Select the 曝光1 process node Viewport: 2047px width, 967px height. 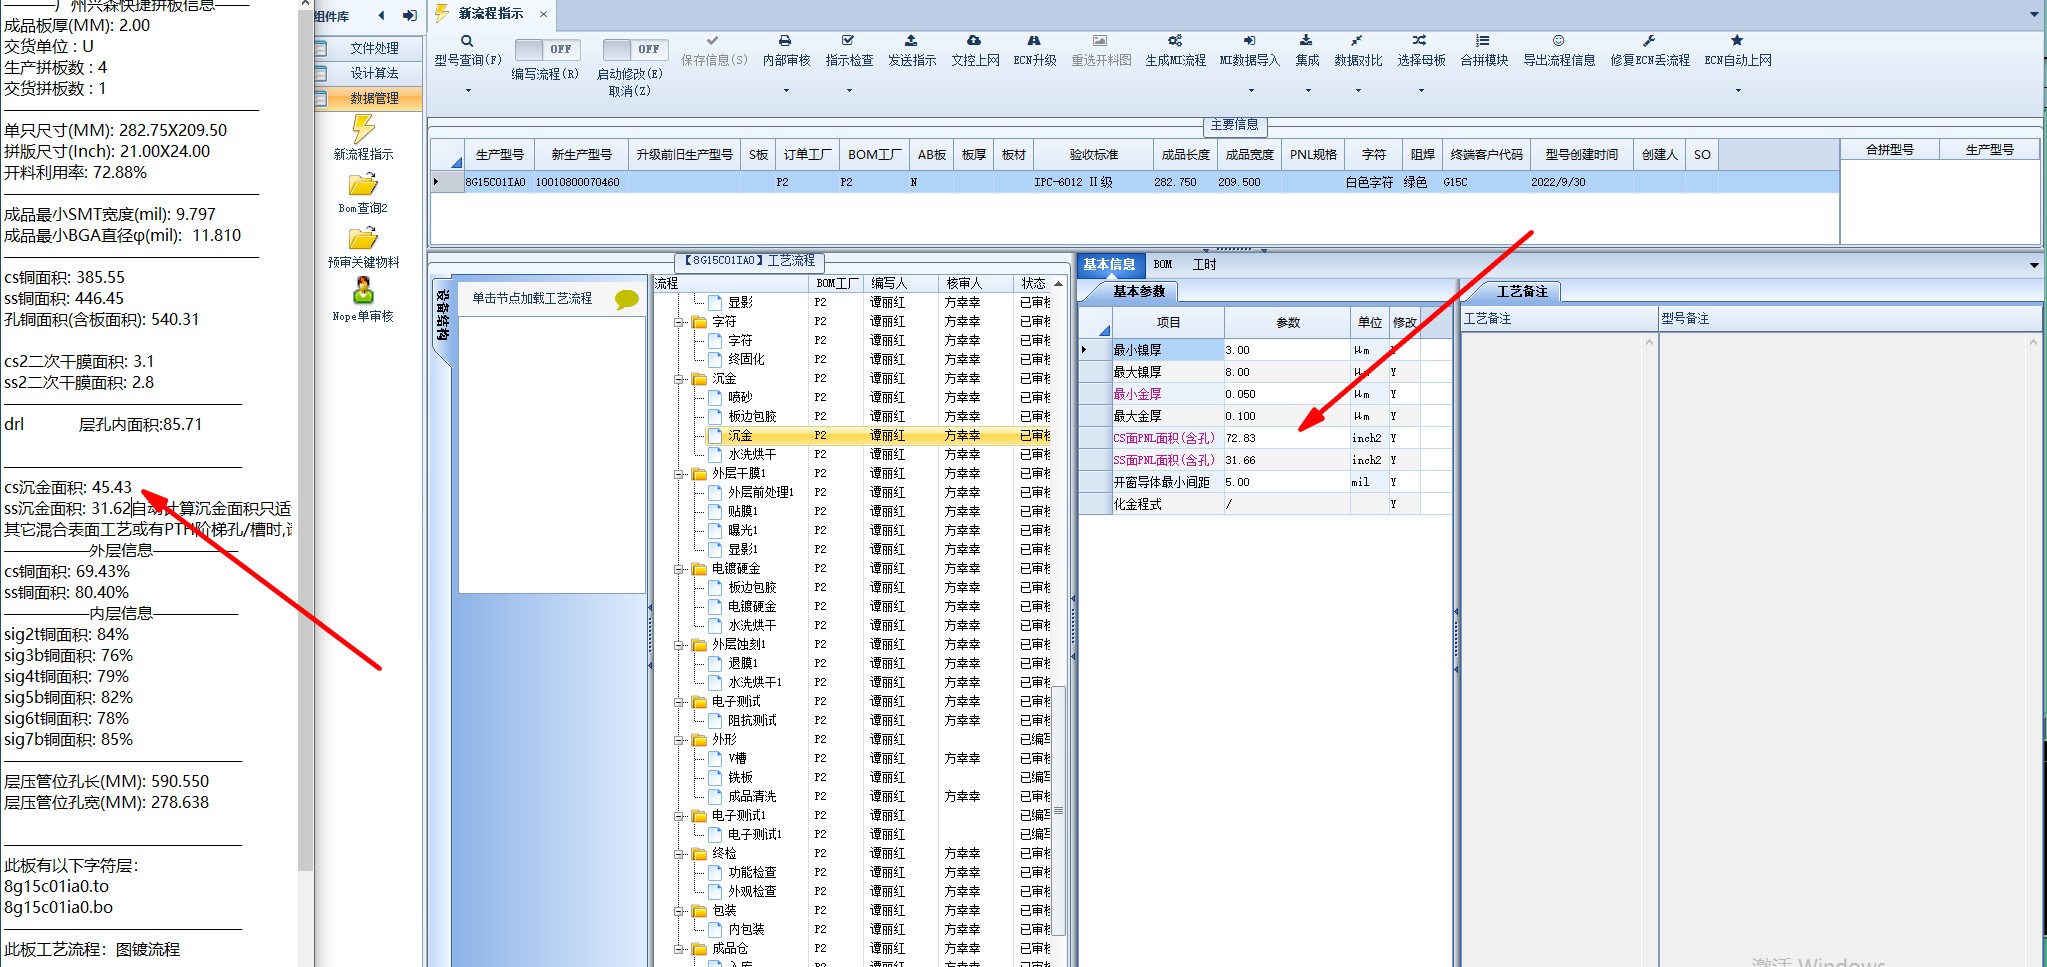[x=743, y=531]
